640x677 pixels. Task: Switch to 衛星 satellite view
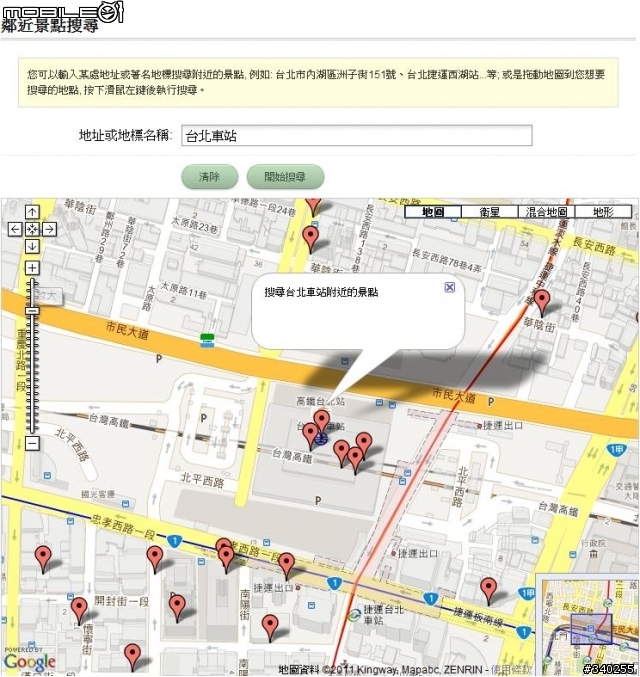489,212
